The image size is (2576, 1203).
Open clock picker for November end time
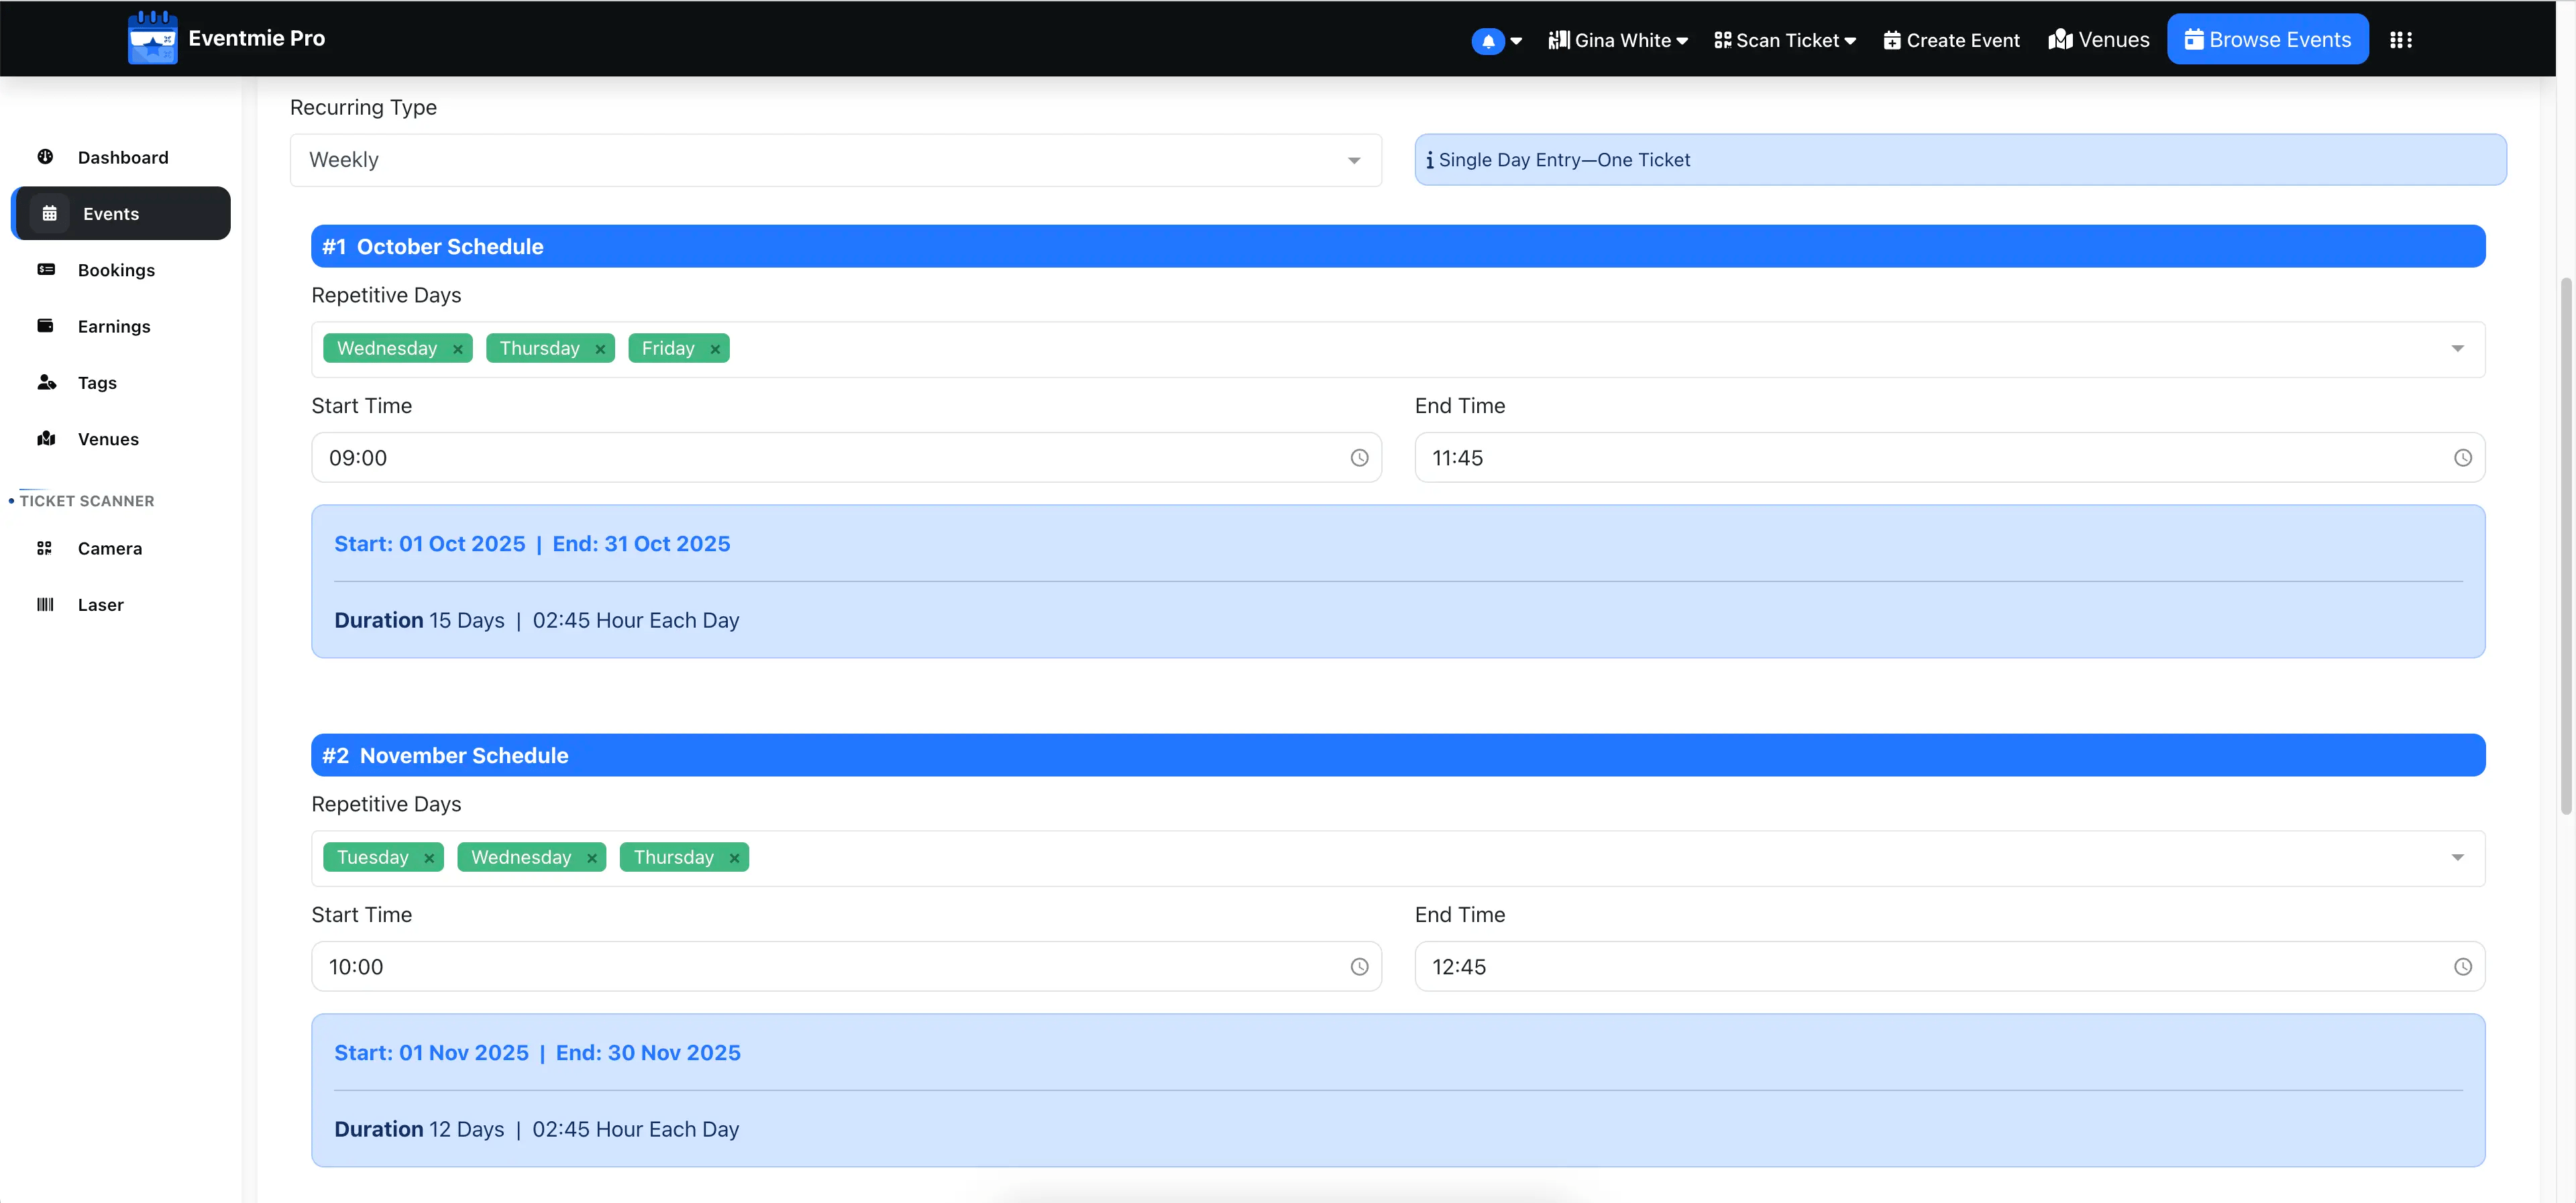(2462, 967)
